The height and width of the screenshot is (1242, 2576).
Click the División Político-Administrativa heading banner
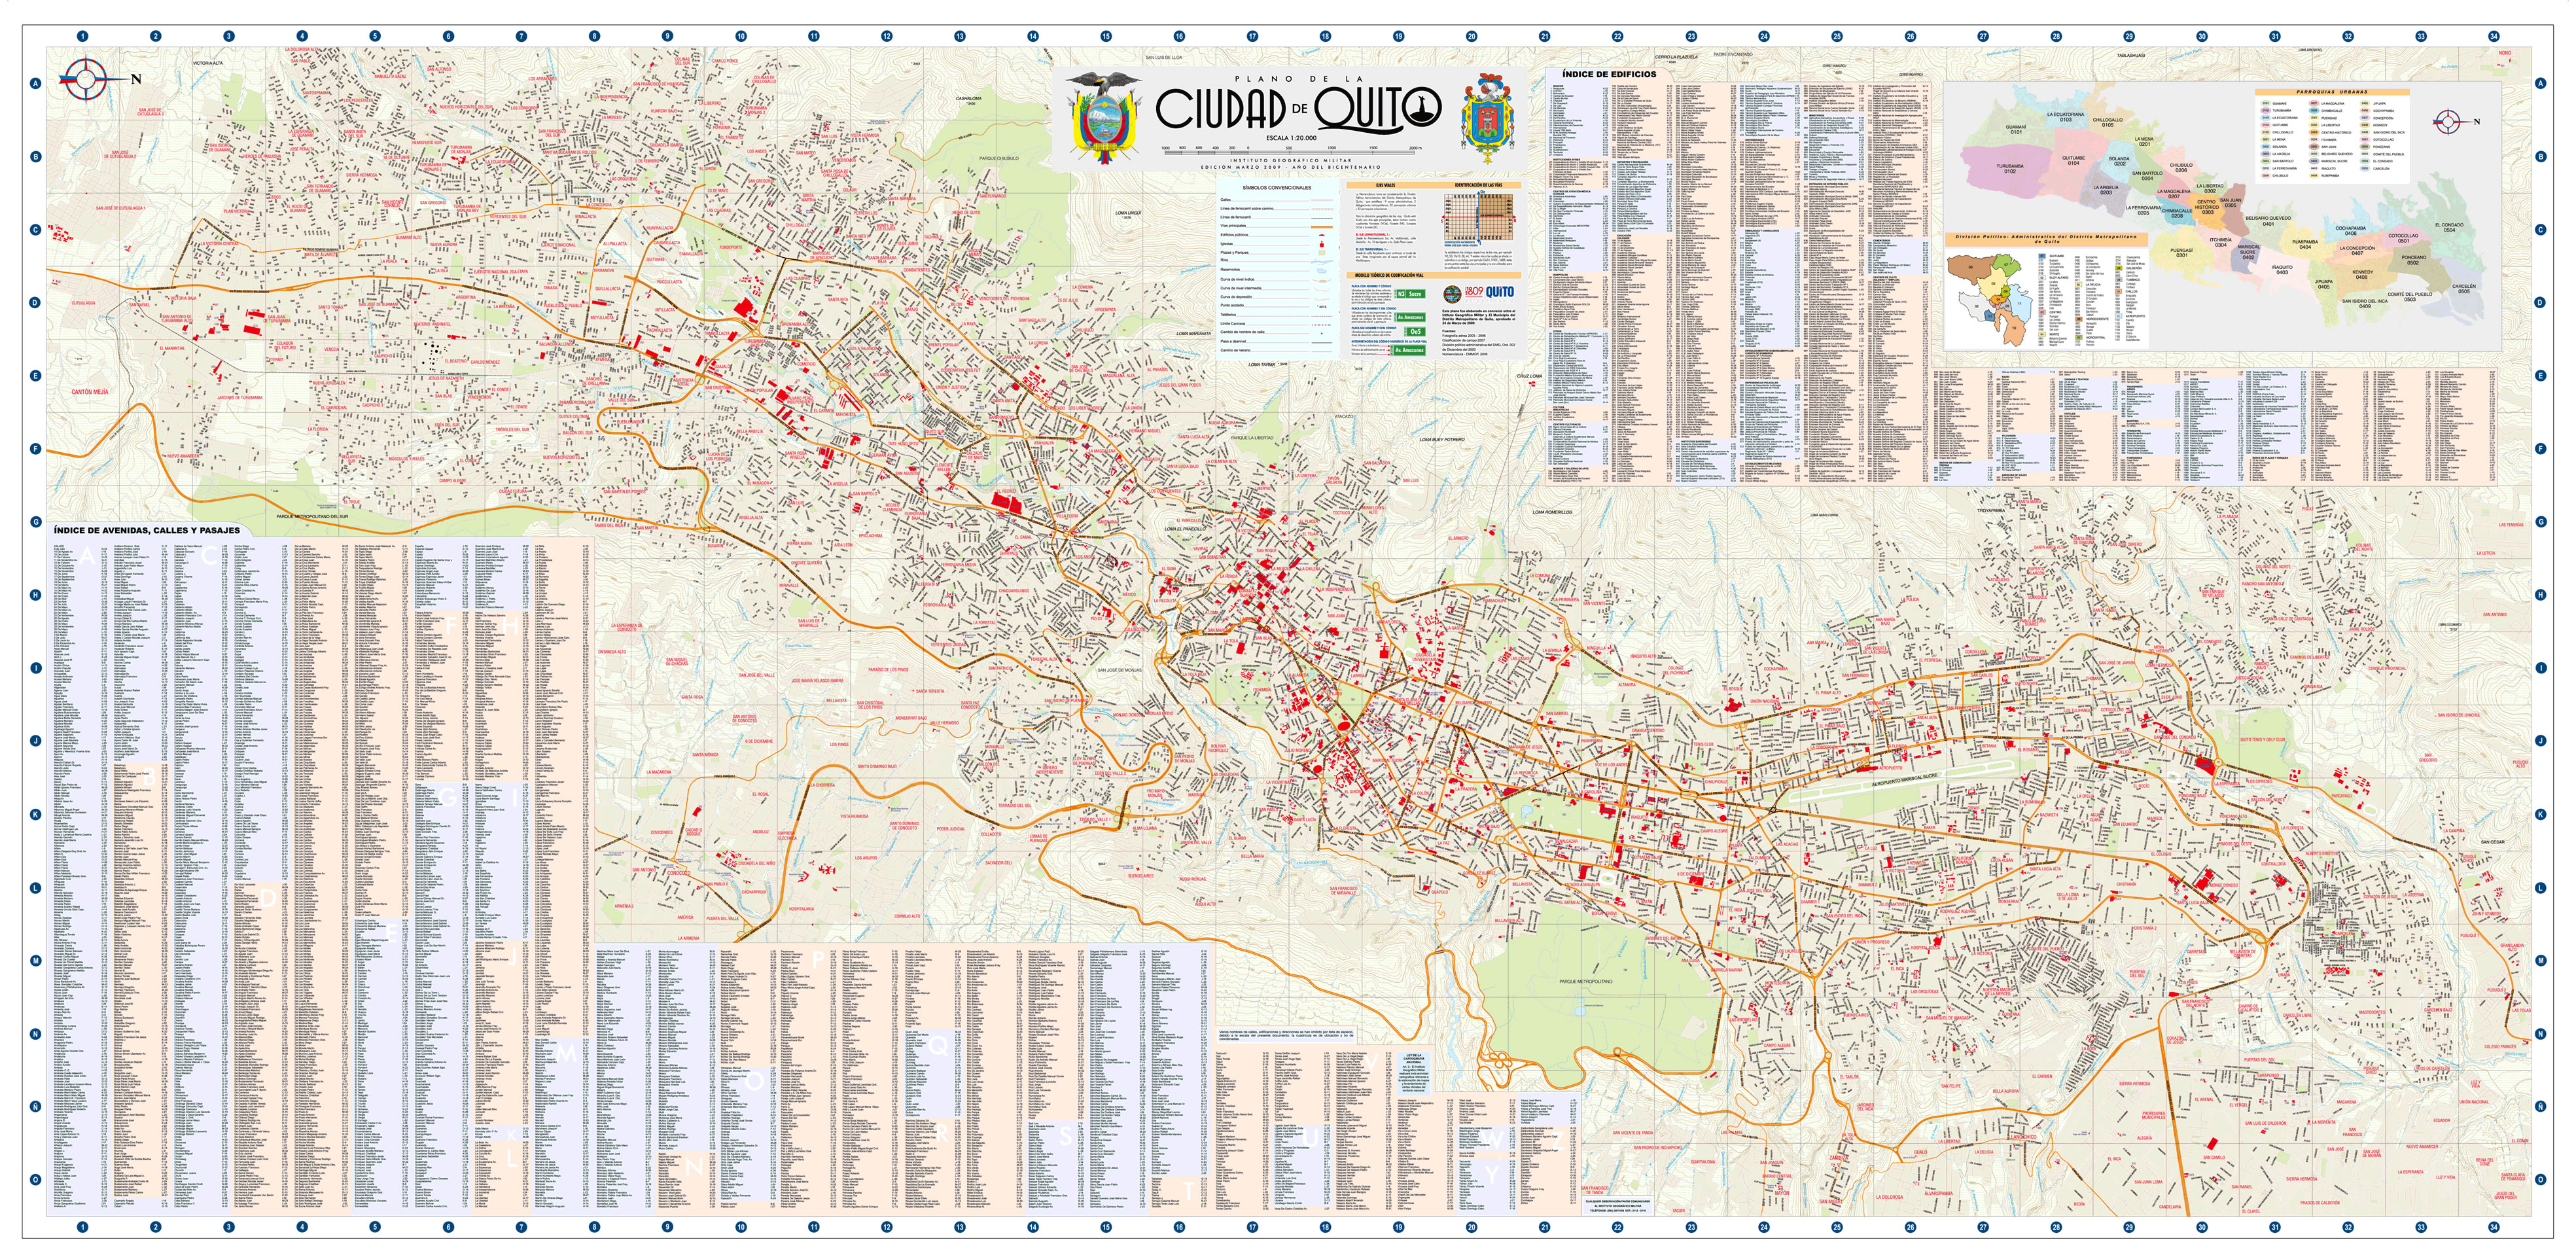coord(2047,240)
